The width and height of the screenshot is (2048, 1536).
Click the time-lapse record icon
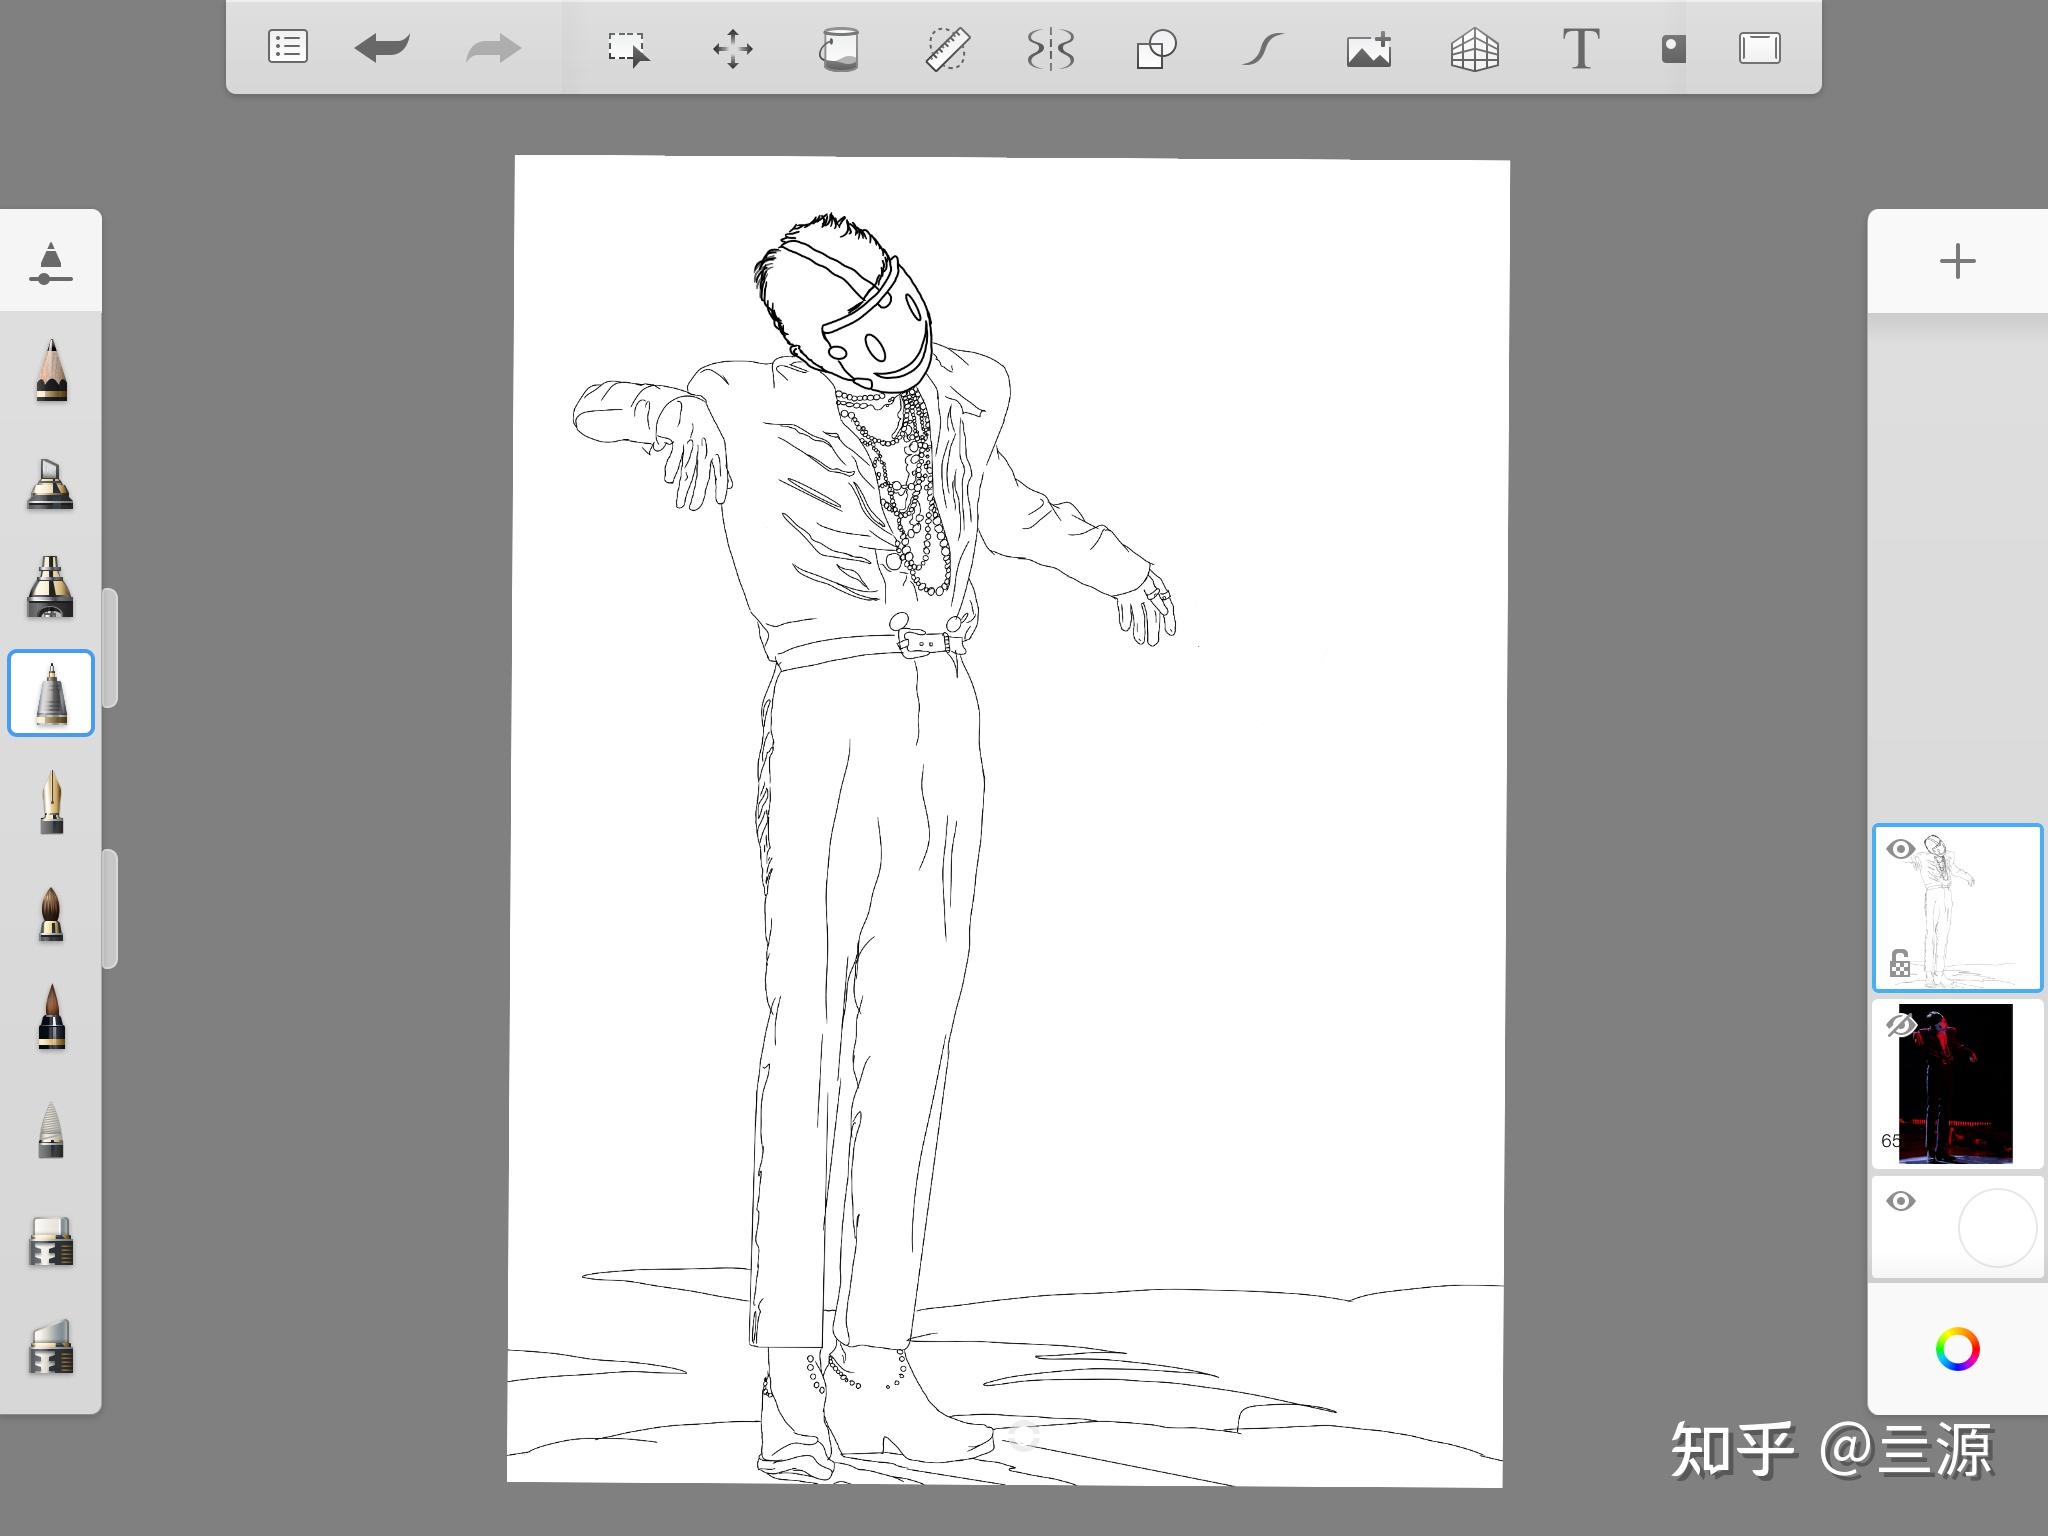(x=1673, y=48)
